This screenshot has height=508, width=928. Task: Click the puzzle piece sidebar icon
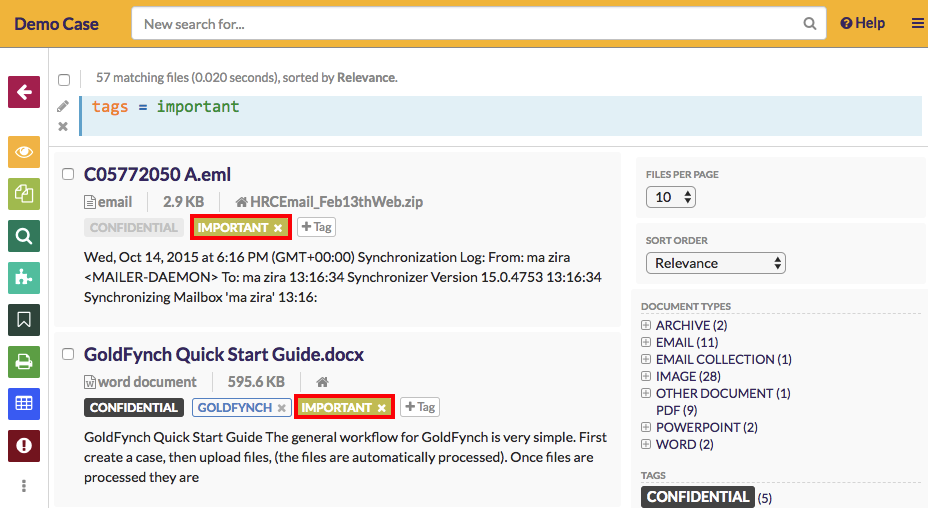[x=24, y=278]
